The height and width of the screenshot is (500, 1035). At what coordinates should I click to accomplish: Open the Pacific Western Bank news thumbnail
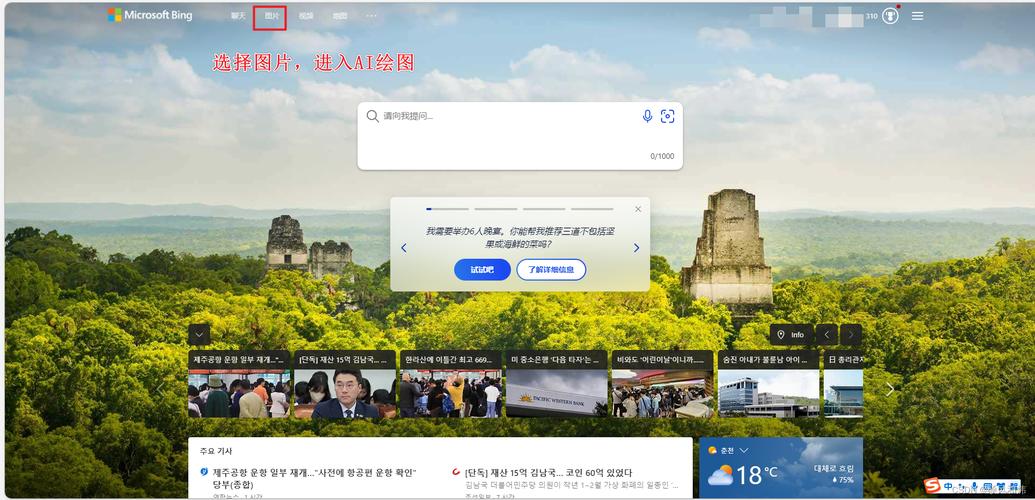point(557,393)
